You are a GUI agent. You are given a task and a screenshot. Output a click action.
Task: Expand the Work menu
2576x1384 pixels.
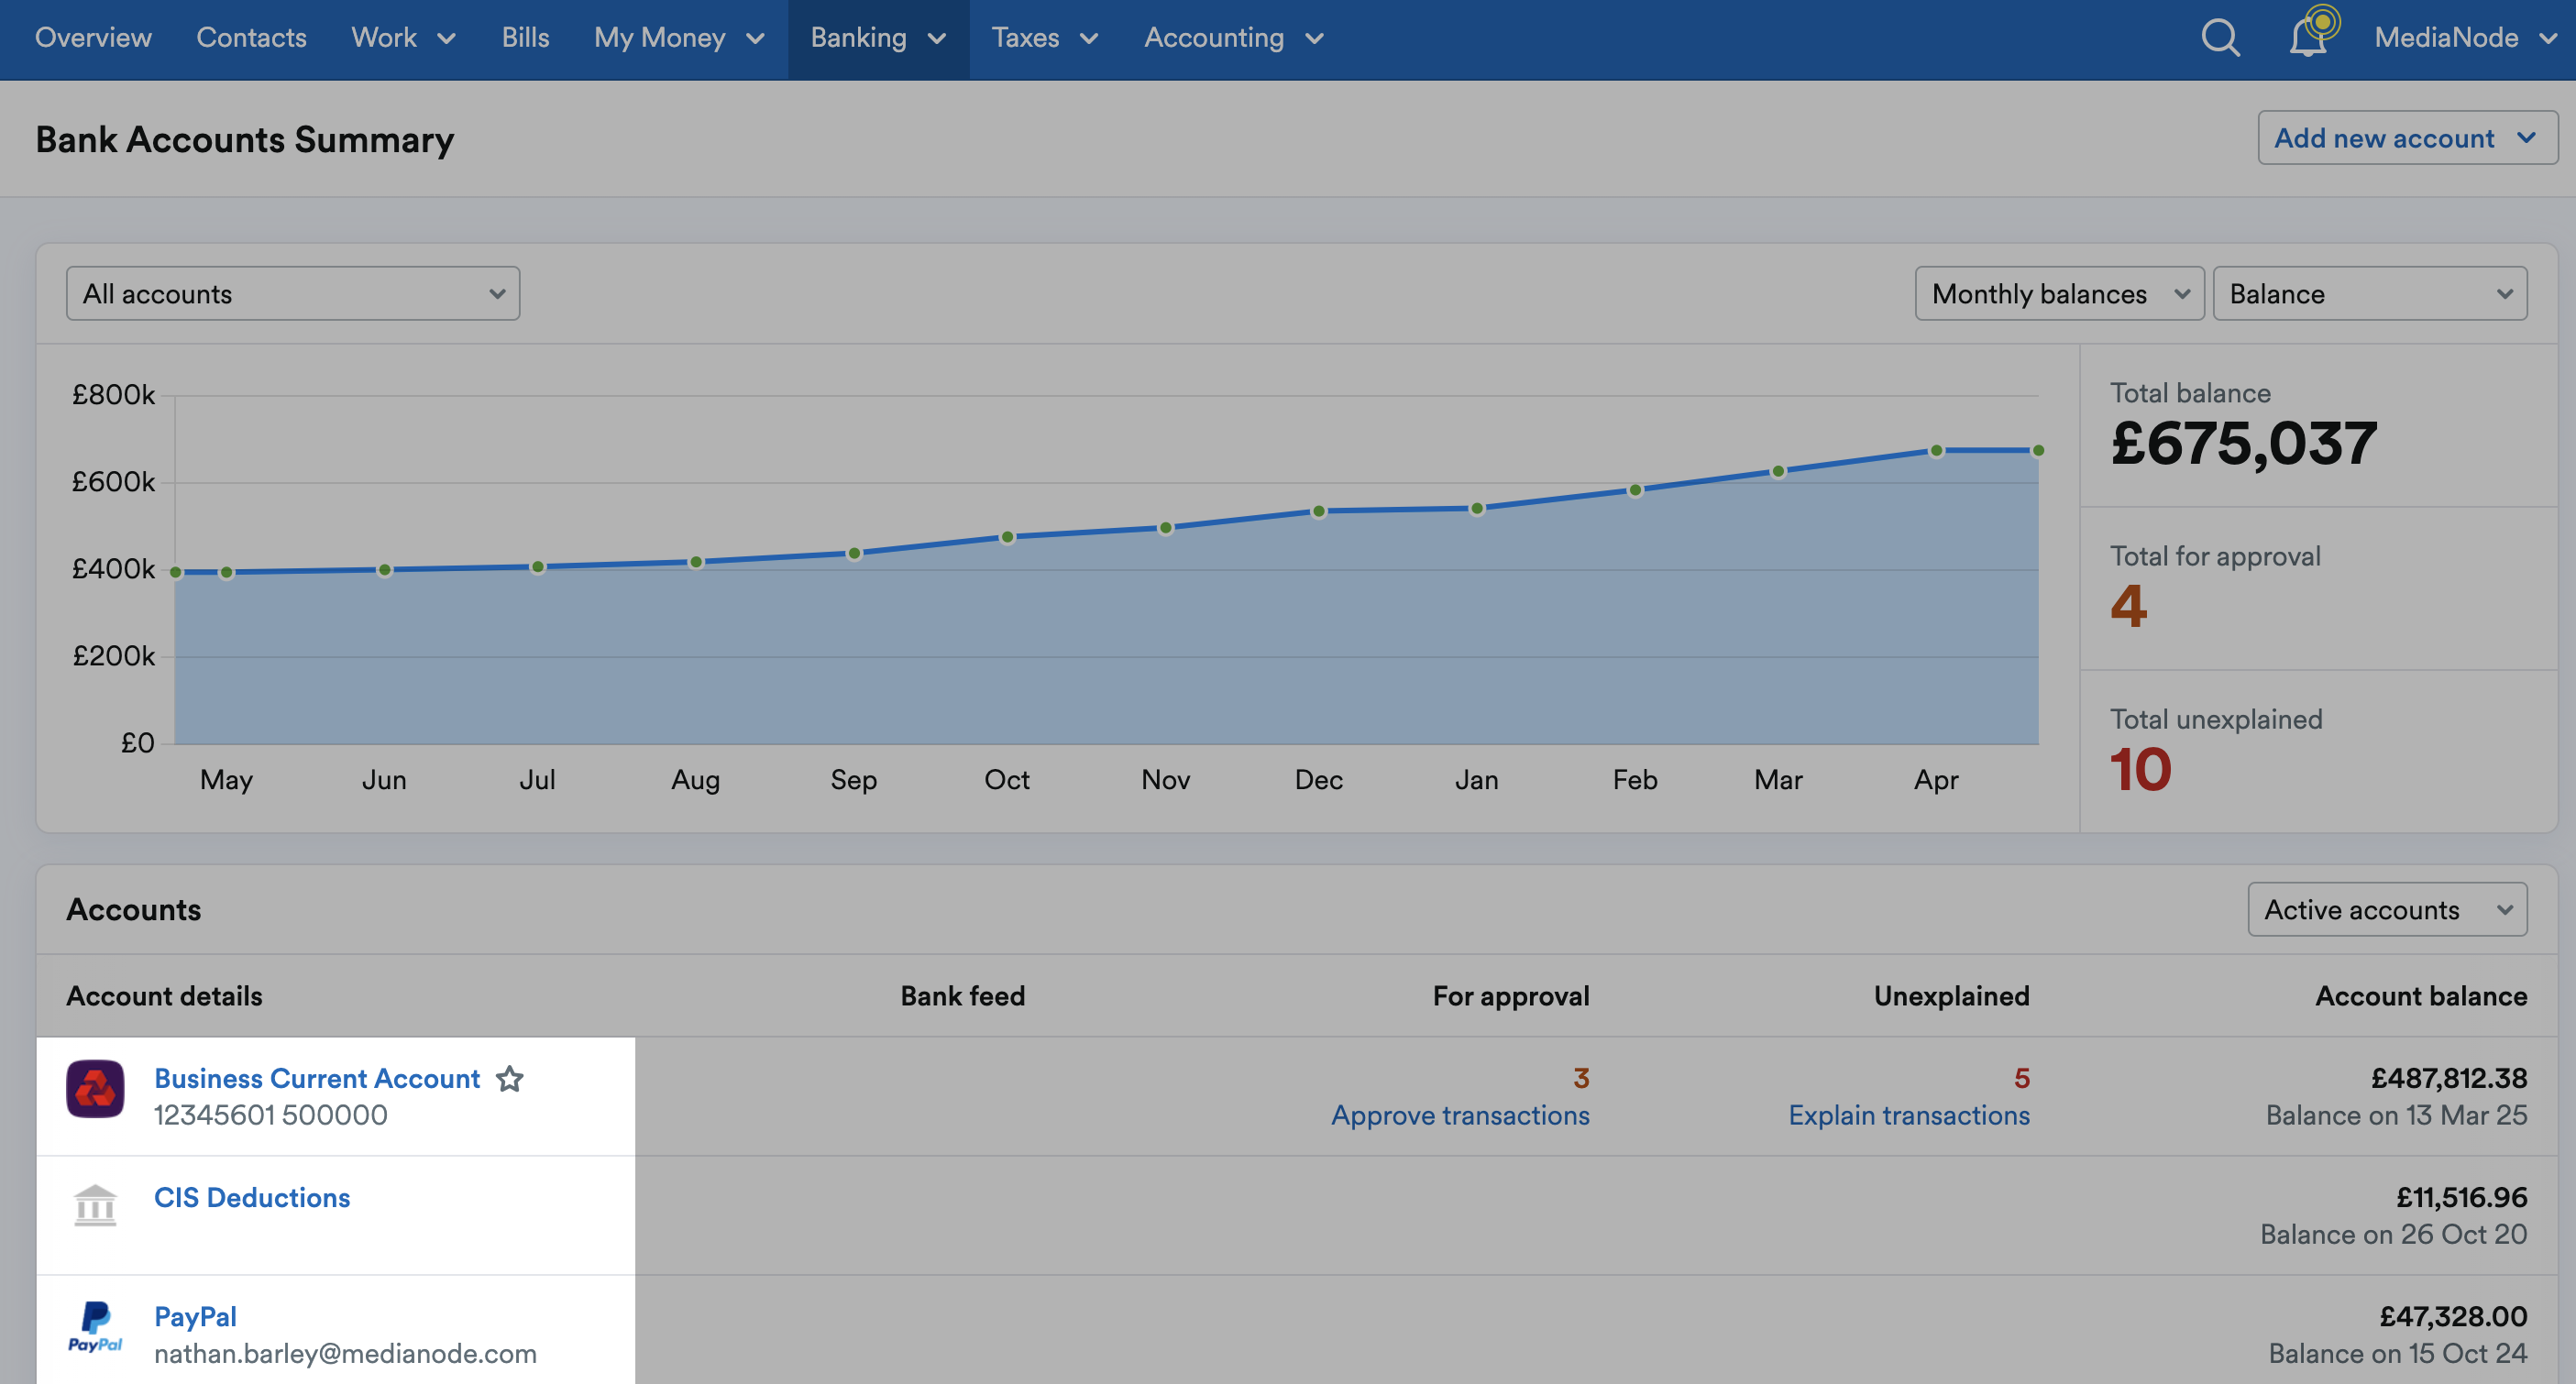click(x=404, y=38)
